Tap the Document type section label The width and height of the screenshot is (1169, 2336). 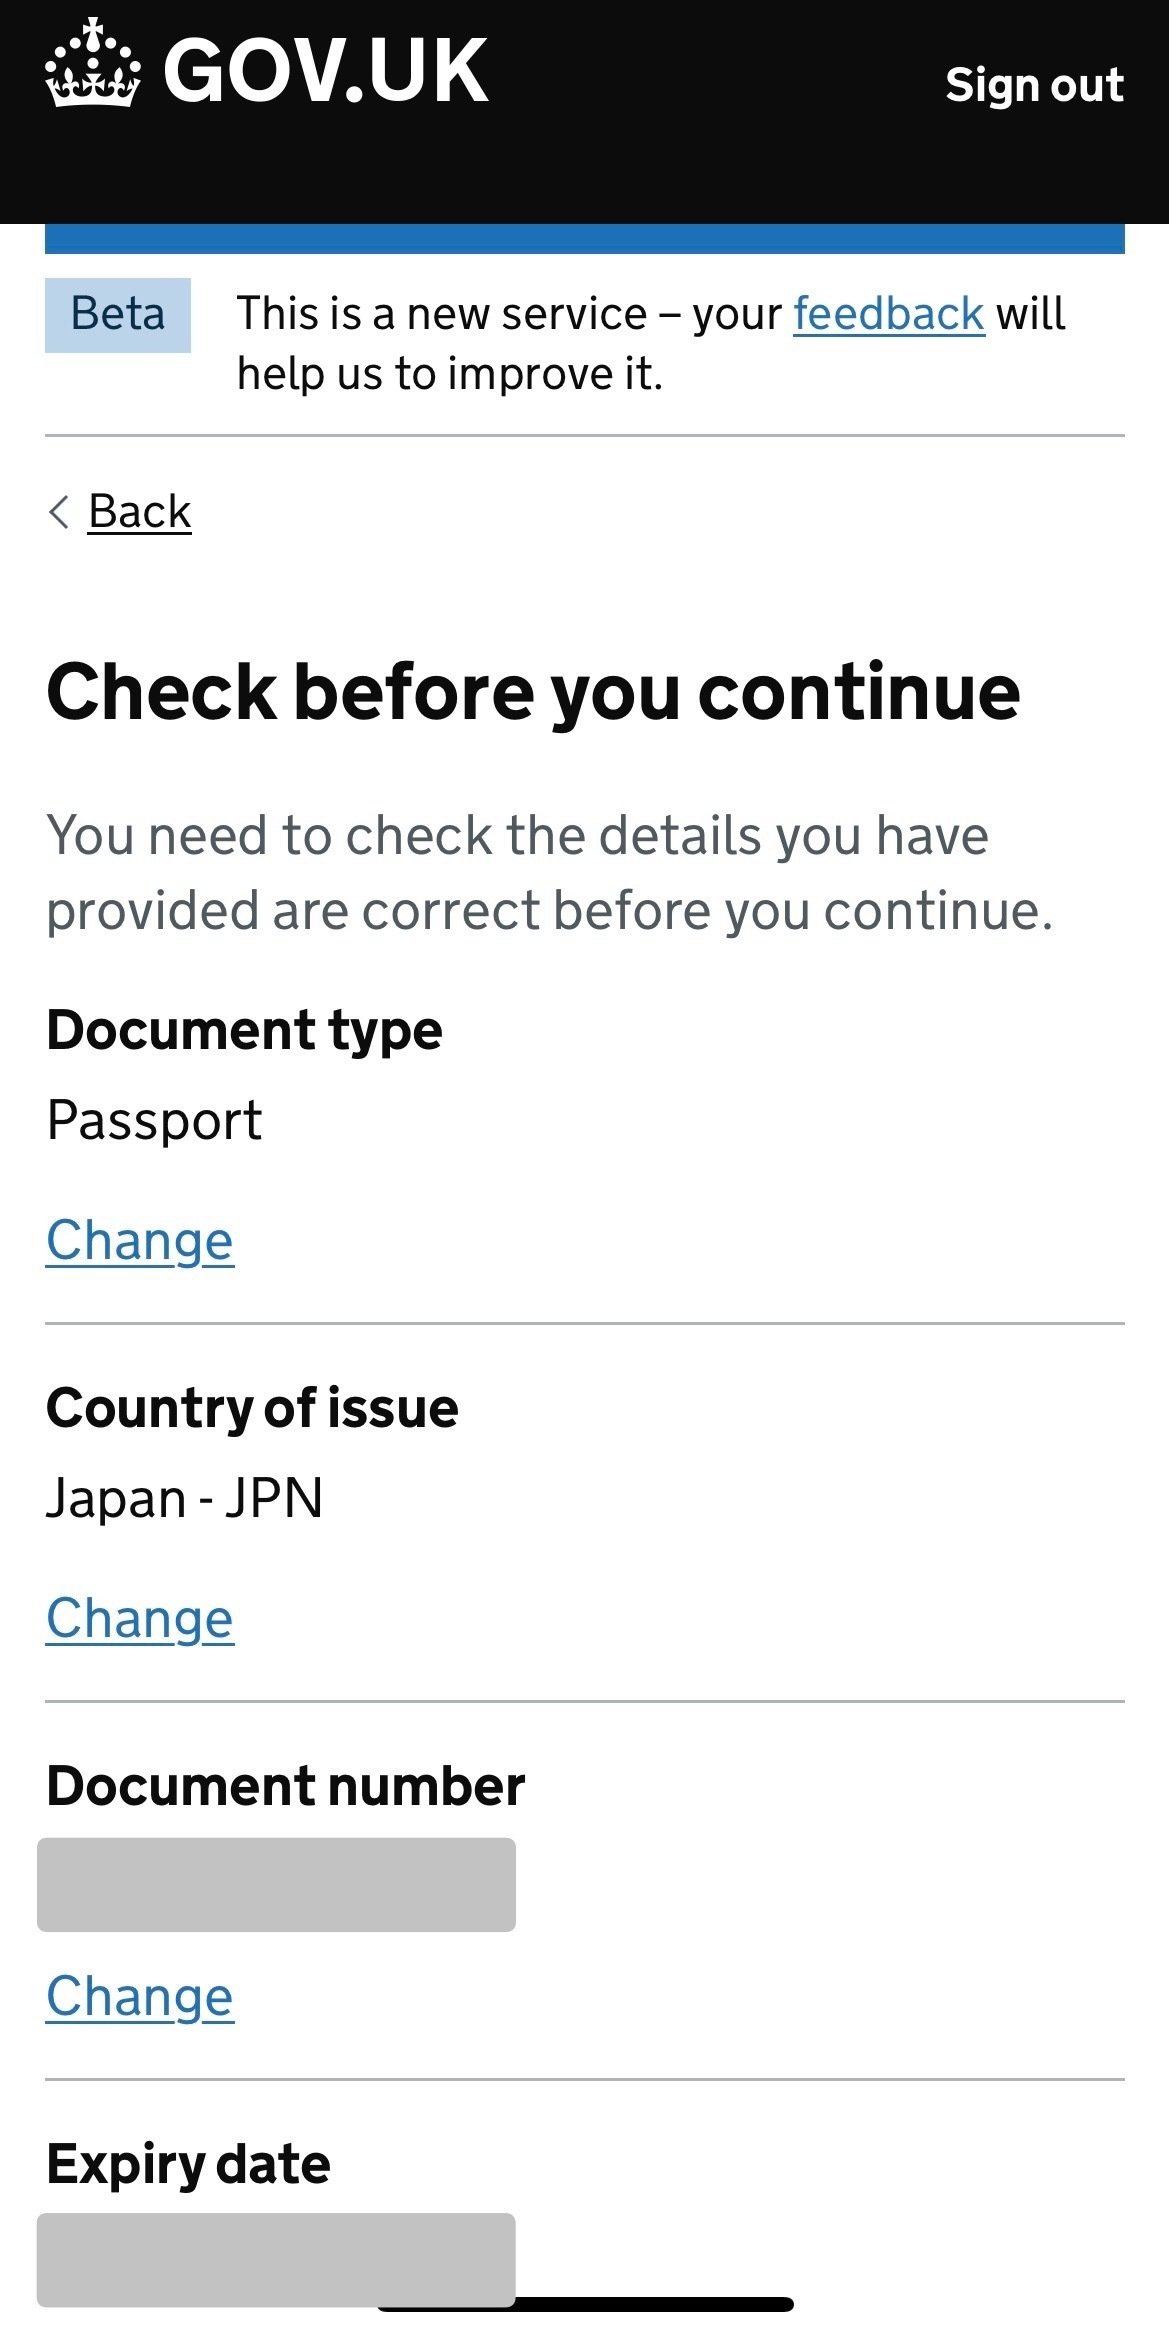coord(245,1030)
